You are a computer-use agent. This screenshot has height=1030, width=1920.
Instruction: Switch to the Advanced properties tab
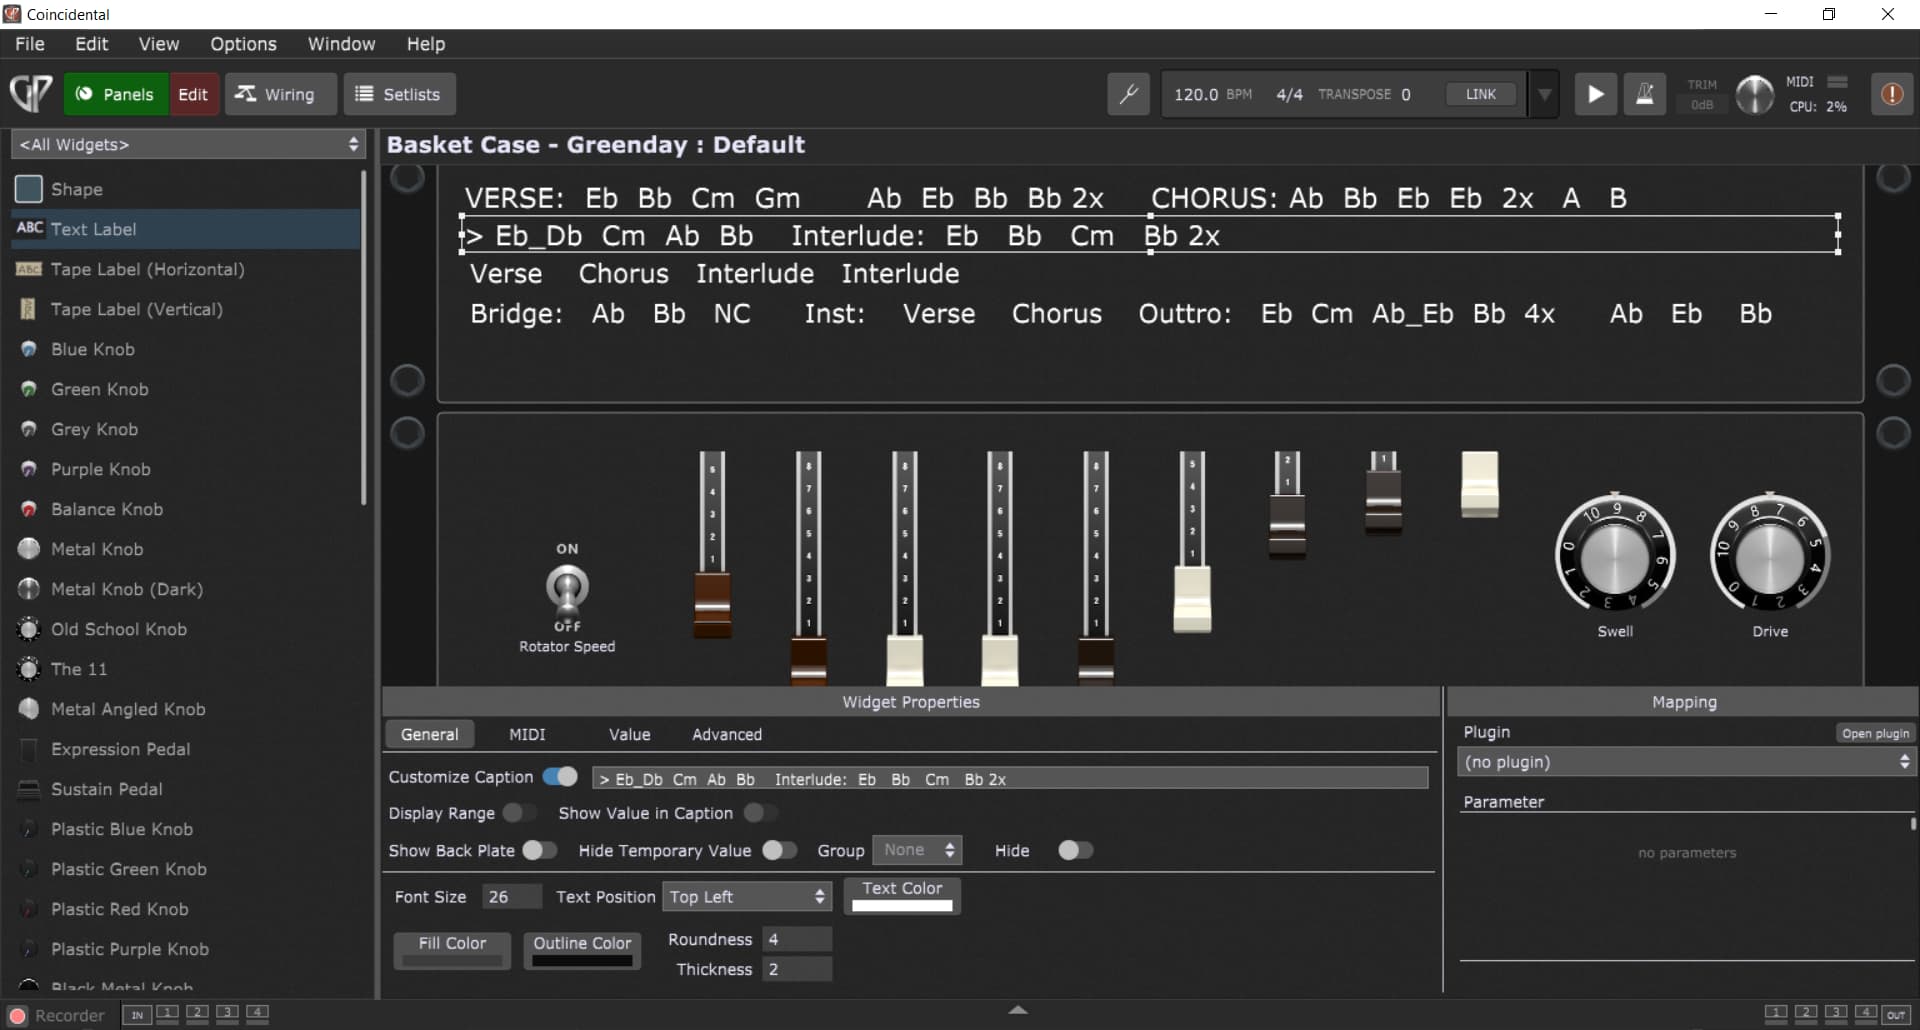(x=727, y=734)
